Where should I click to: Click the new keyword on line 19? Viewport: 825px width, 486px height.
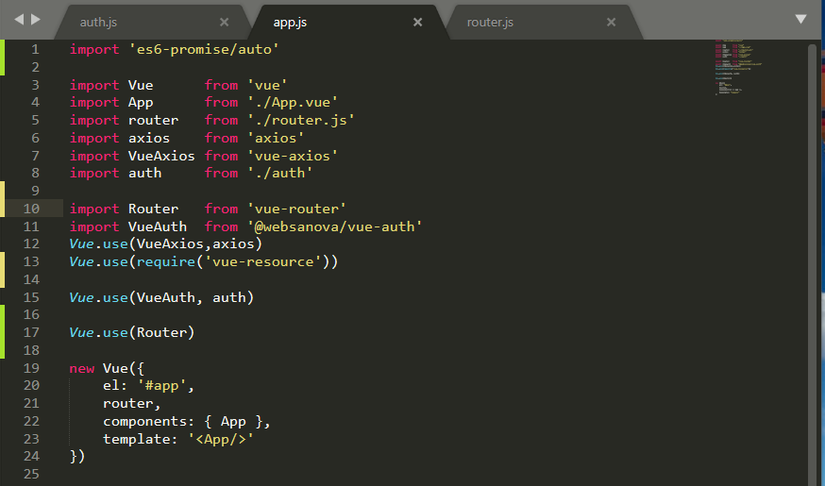pyautogui.click(x=82, y=368)
